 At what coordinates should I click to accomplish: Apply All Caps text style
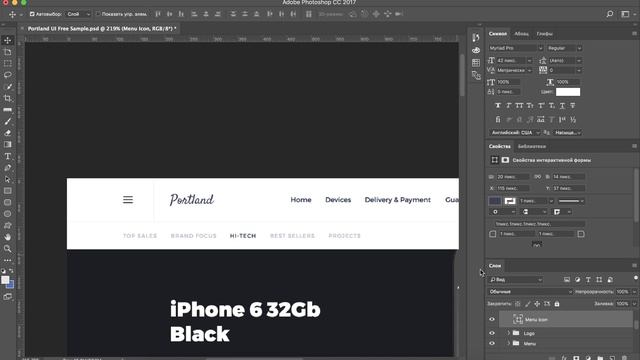coord(519,106)
